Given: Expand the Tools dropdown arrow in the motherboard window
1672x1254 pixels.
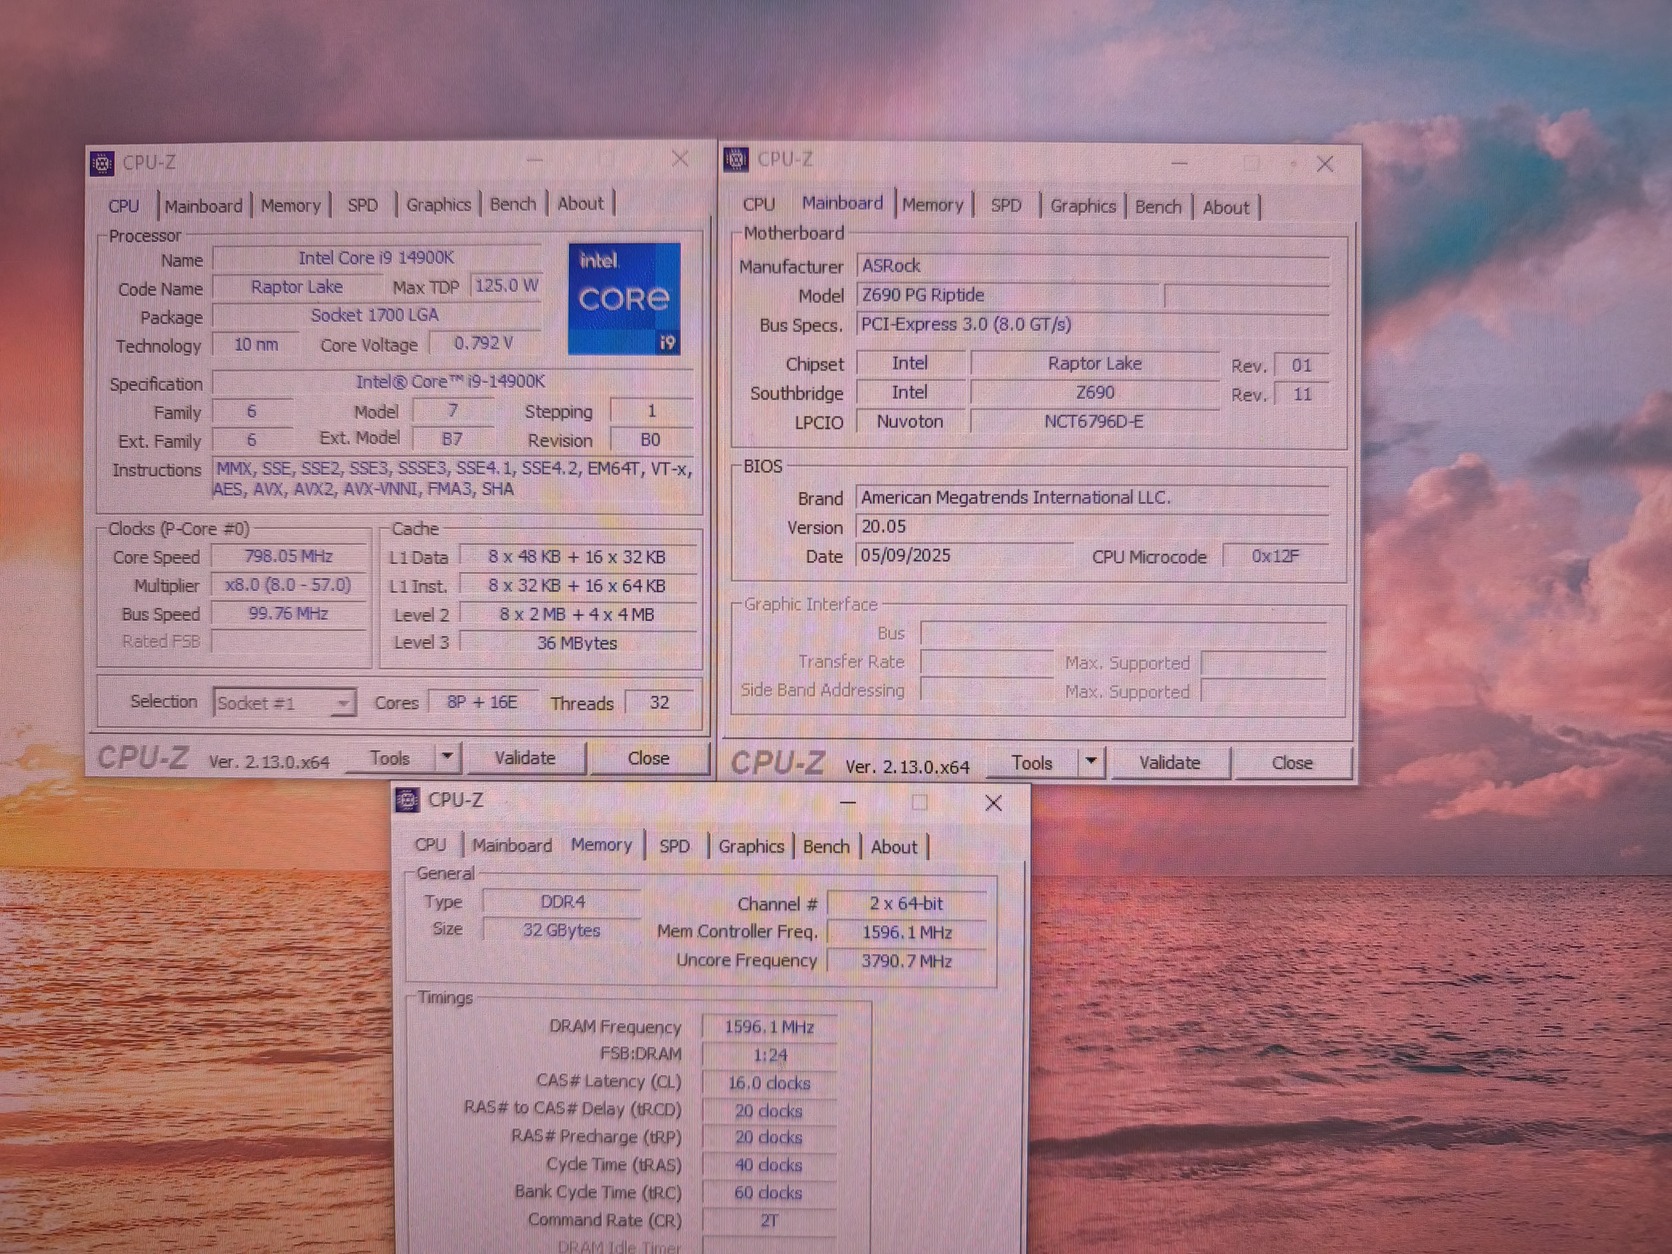Looking at the screenshot, I should (1091, 762).
